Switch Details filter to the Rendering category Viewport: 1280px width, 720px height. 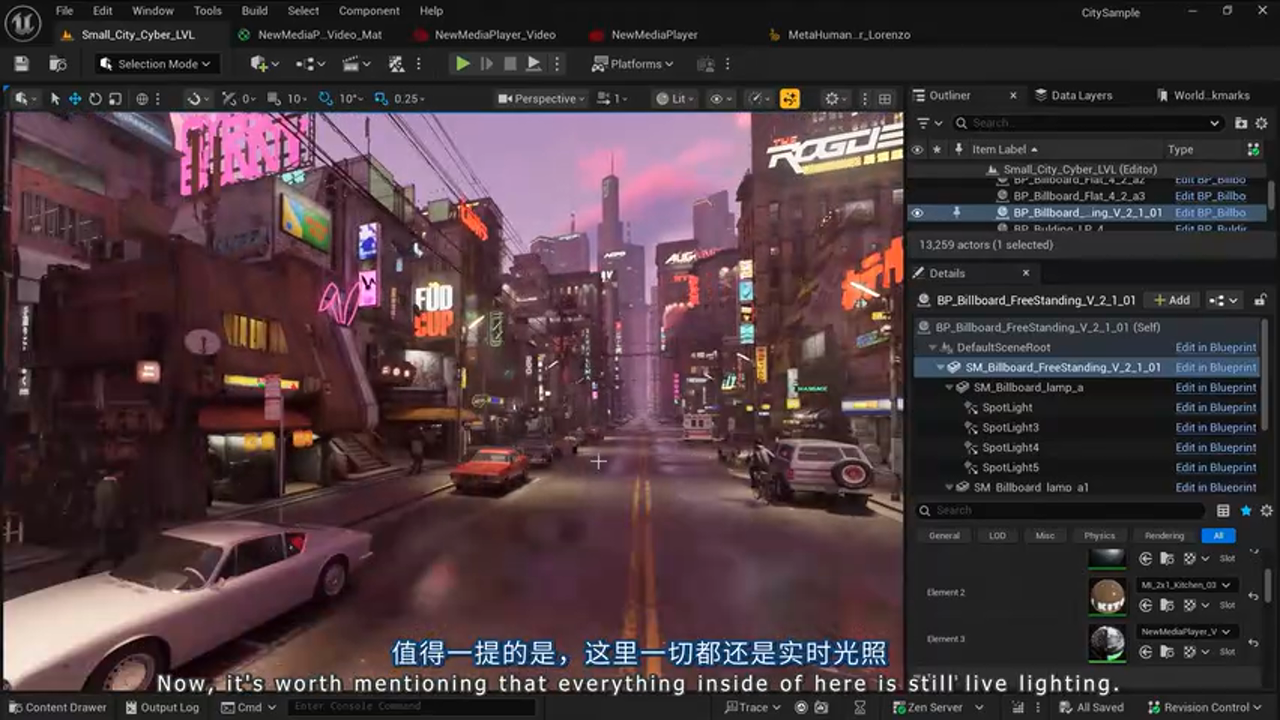click(x=1164, y=535)
